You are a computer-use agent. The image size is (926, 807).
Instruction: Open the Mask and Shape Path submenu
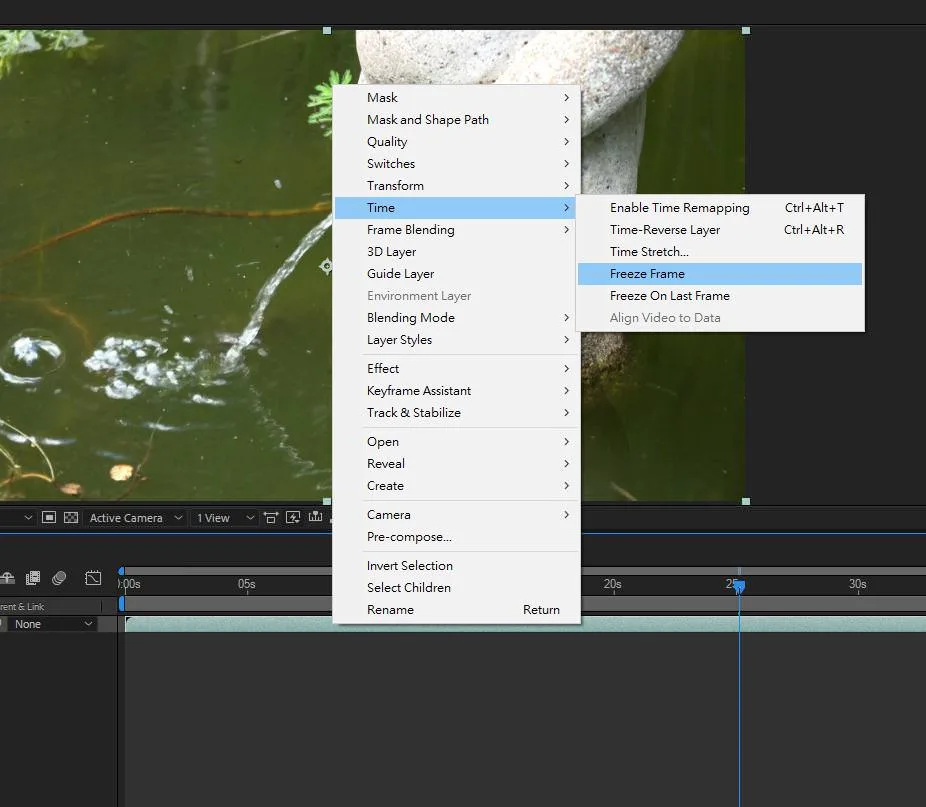(x=457, y=120)
